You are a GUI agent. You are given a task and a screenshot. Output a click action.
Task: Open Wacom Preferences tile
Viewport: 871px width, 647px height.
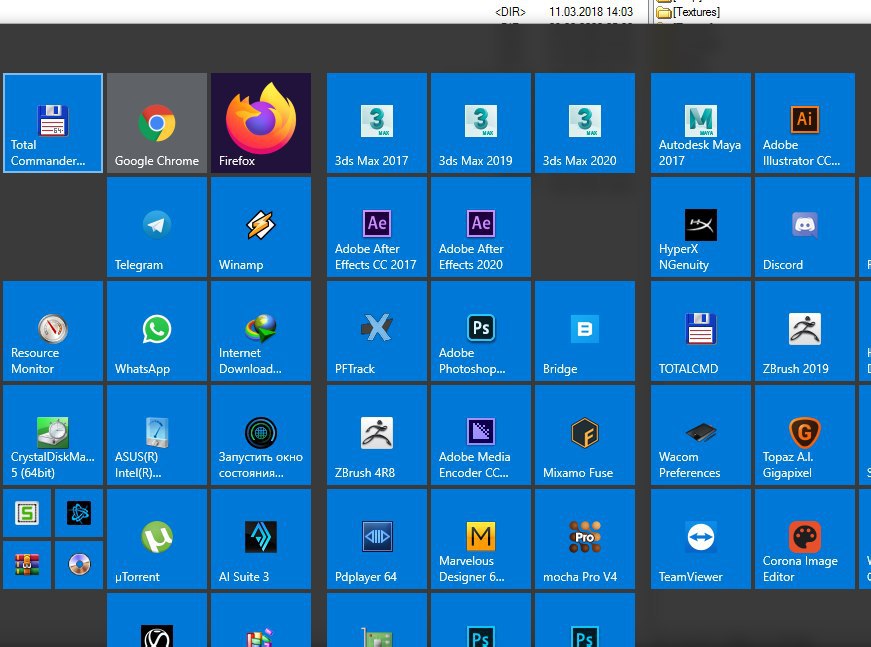click(x=700, y=435)
